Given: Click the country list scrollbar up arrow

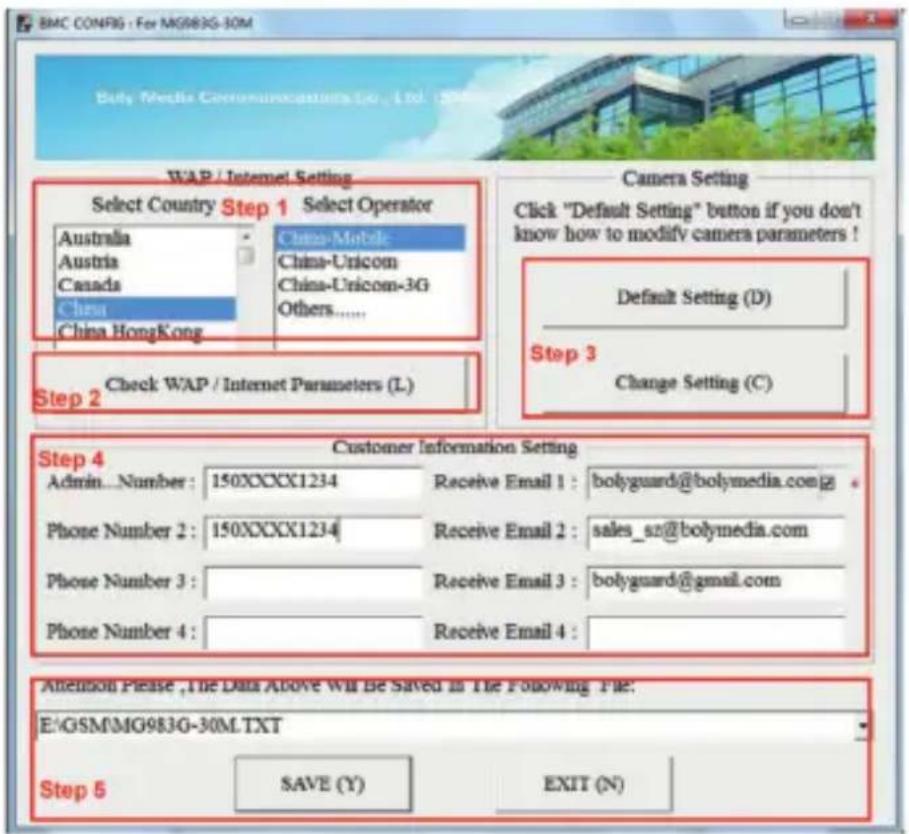Looking at the screenshot, I should (246, 236).
